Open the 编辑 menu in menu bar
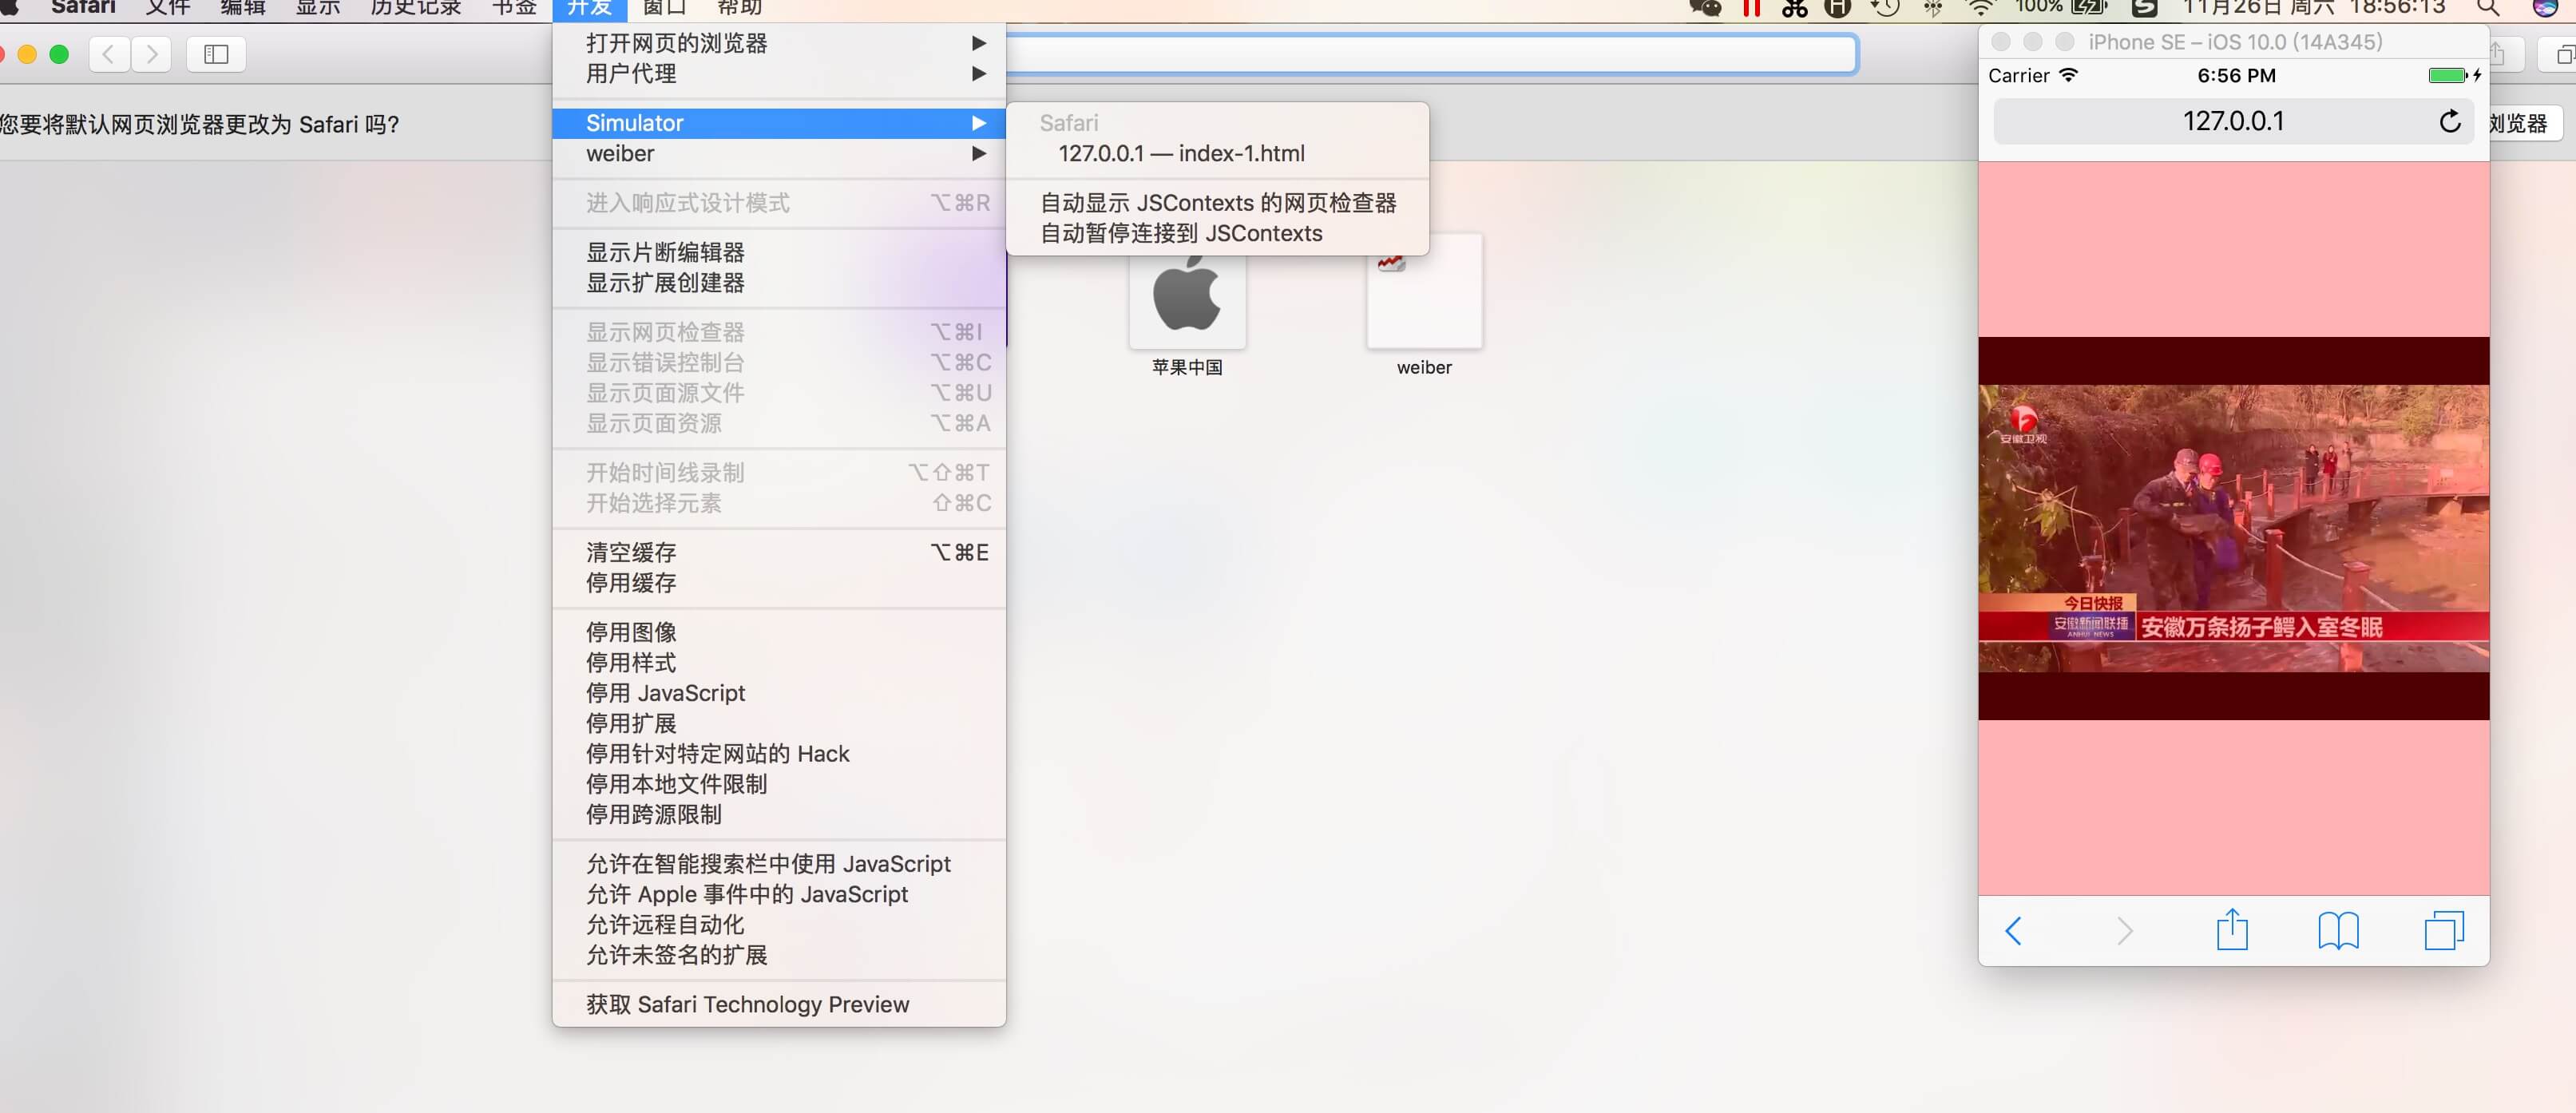This screenshot has width=2576, height=1113. click(243, 8)
